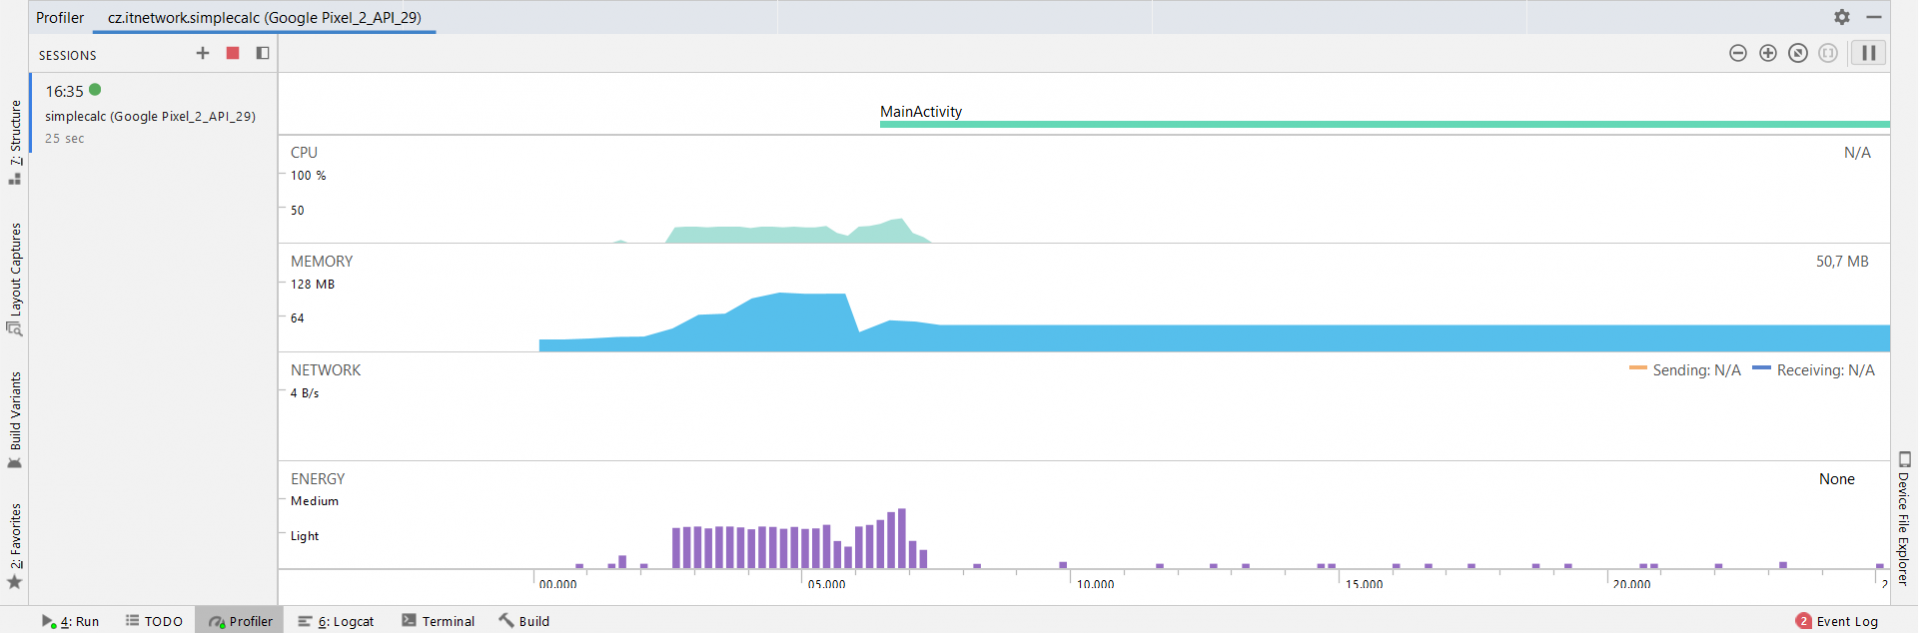The image size is (1920, 633).
Task: Click the zoom to selection icon
Action: point(1828,53)
